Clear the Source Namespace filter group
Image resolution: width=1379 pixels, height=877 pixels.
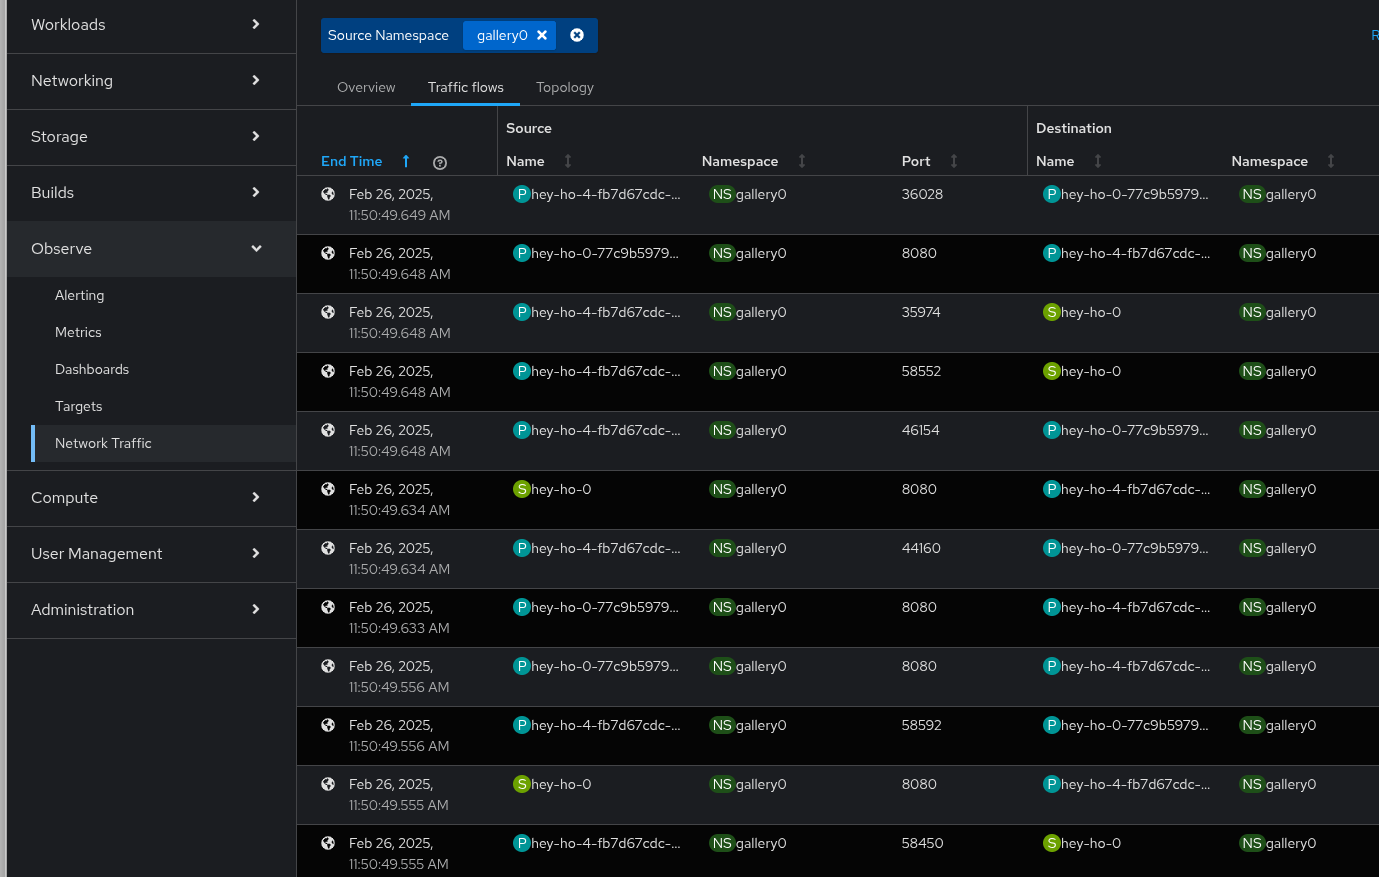click(x=577, y=35)
